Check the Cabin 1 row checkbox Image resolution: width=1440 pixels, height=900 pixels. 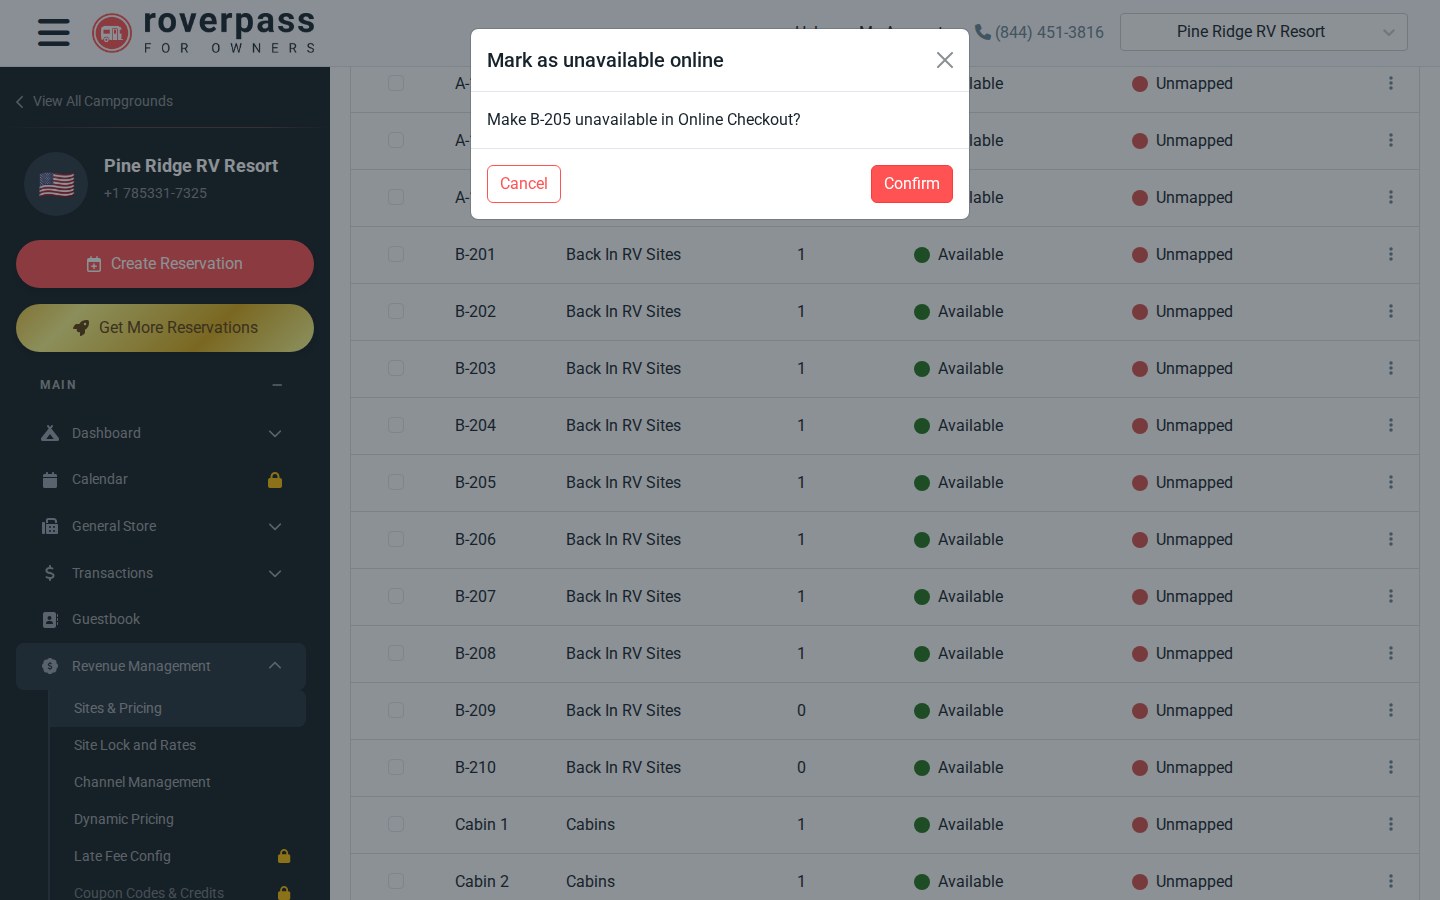pyautogui.click(x=396, y=824)
